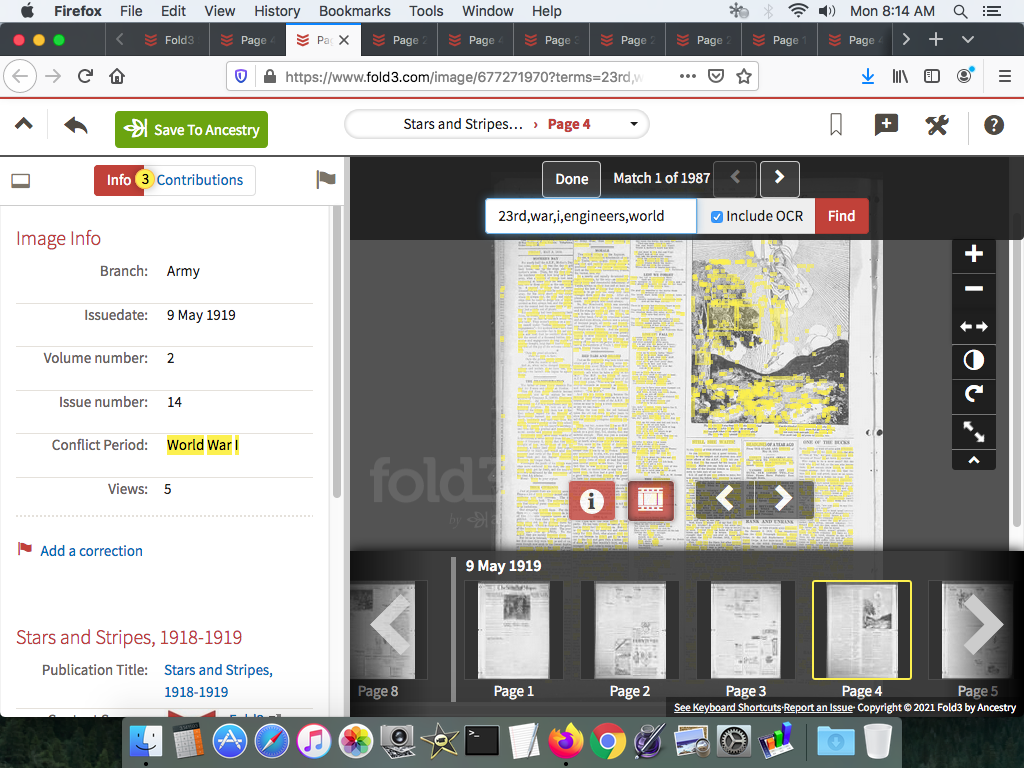The height and width of the screenshot is (768, 1024).
Task: Open the add comment icon
Action: (885, 125)
